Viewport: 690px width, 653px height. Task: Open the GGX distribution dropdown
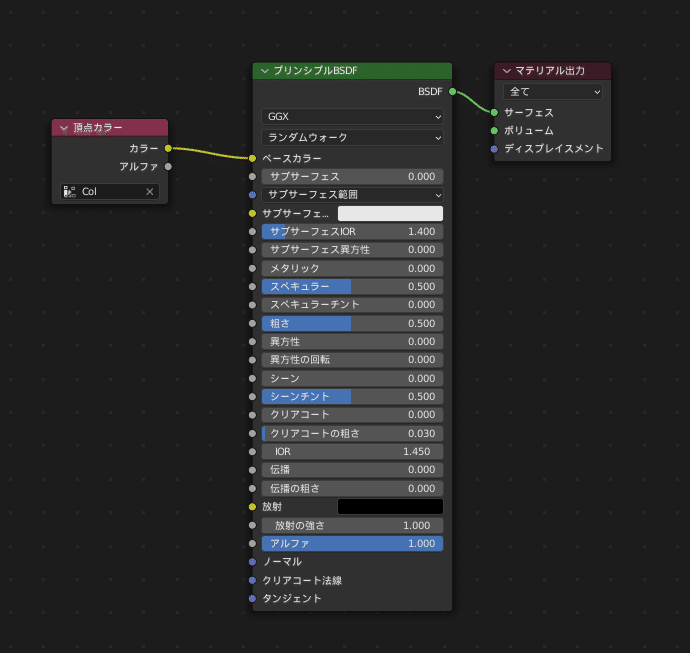click(352, 117)
